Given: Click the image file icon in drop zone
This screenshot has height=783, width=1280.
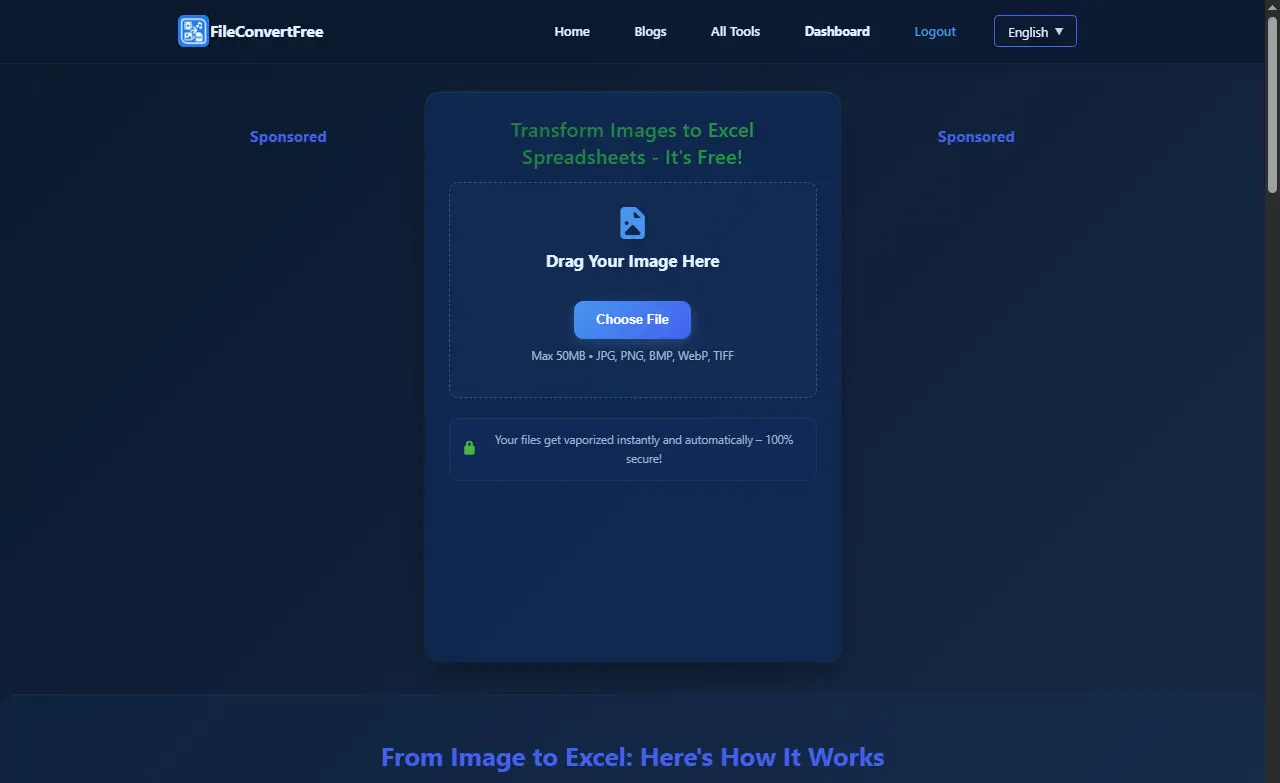Looking at the screenshot, I should 632,223.
